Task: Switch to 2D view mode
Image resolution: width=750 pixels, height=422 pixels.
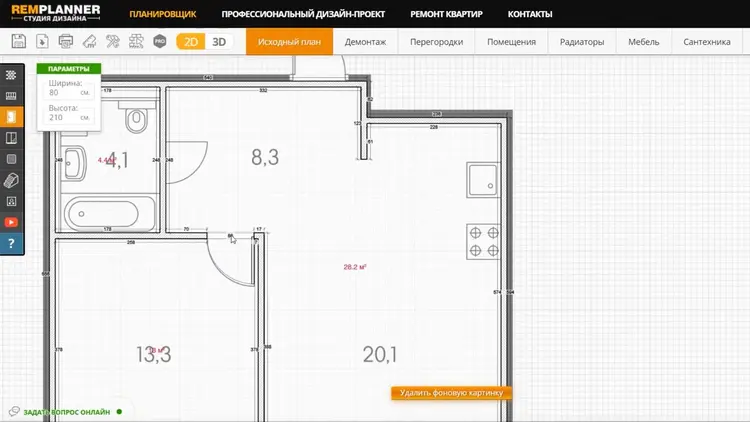Action: 190,42
